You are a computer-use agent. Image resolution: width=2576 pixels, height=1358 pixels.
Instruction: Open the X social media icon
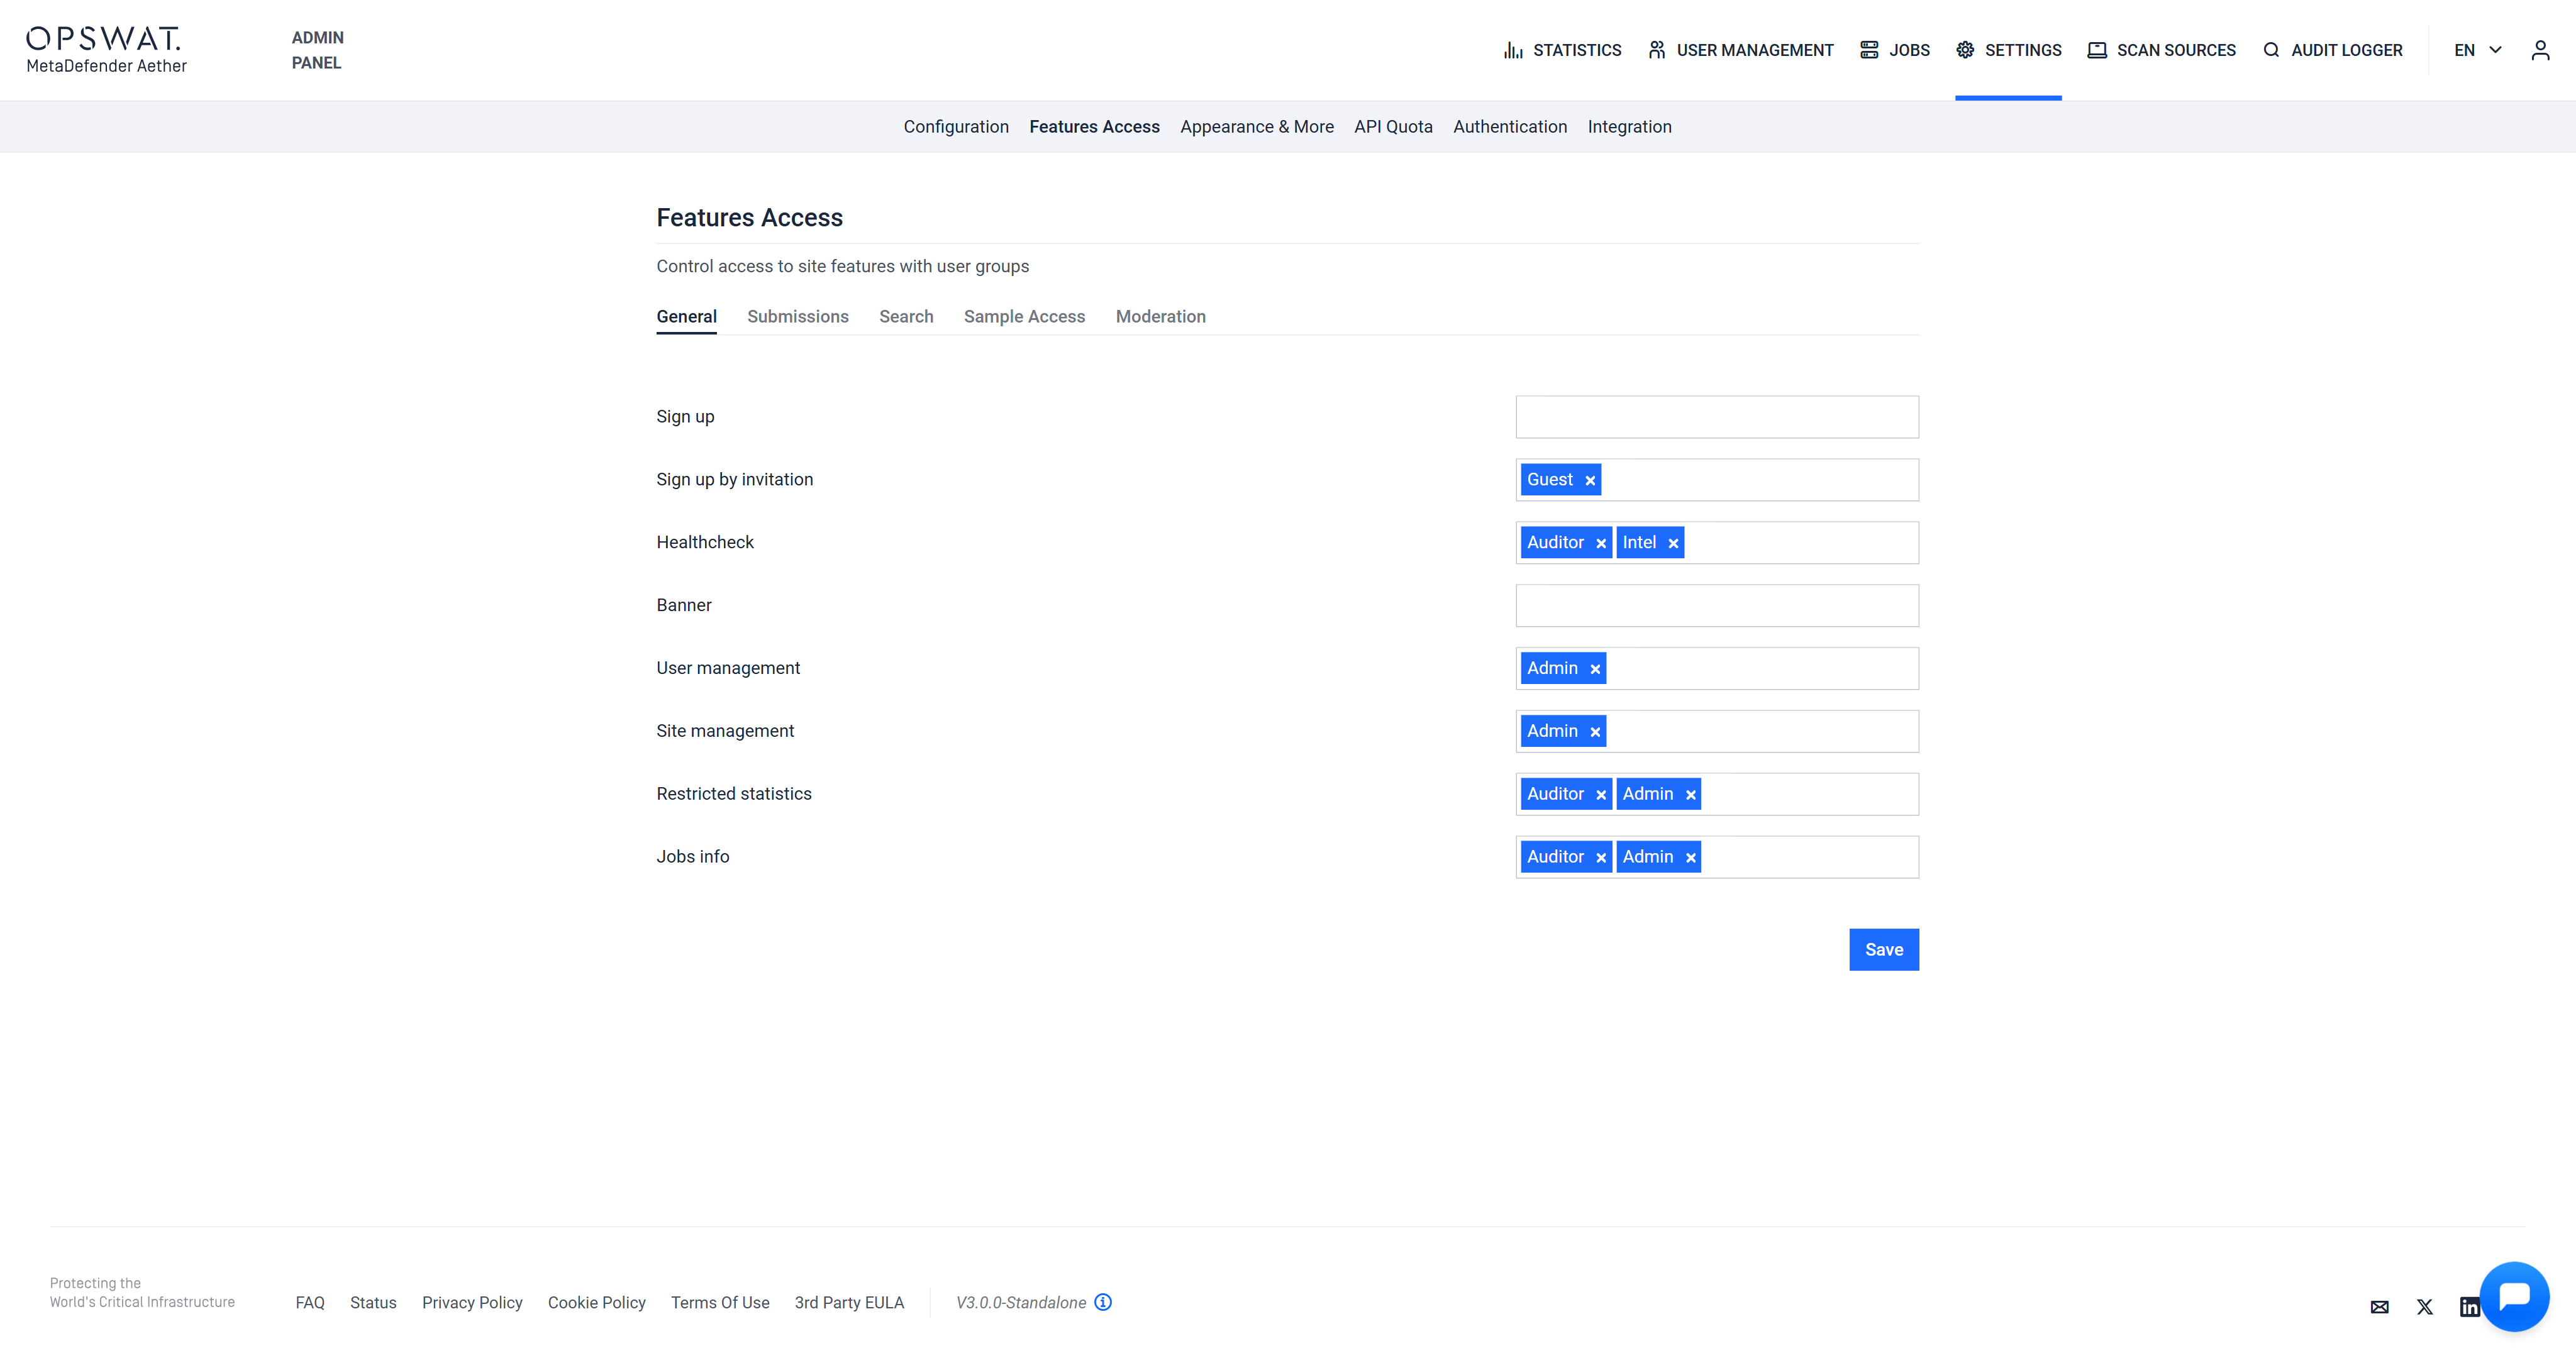point(2424,1307)
